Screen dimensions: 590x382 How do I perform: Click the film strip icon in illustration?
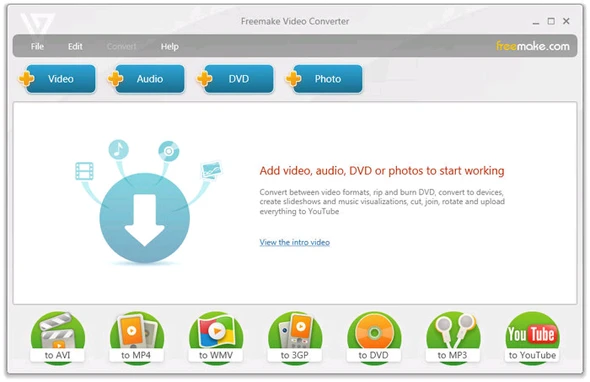(84, 171)
